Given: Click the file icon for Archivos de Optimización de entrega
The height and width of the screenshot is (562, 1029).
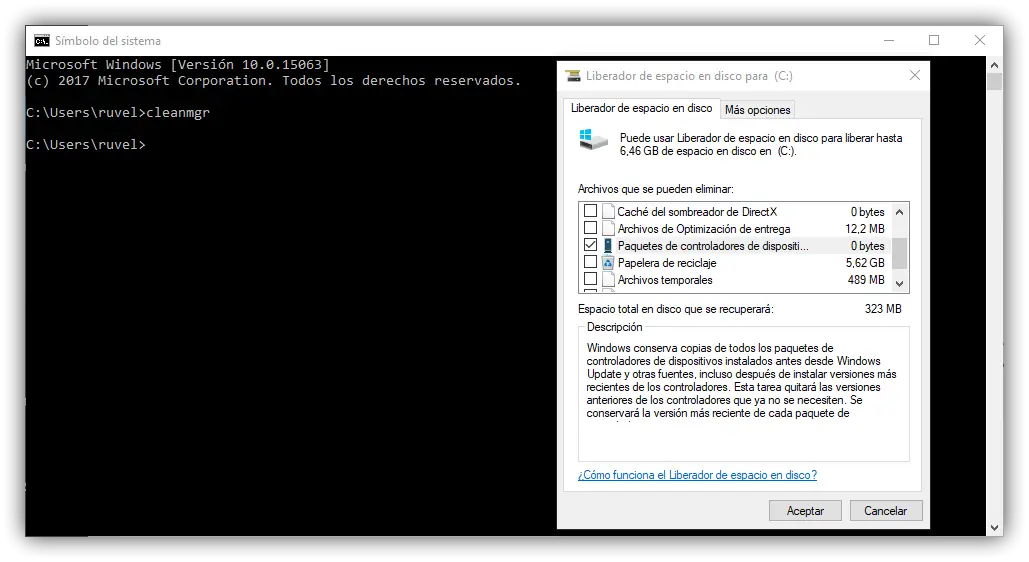Looking at the screenshot, I should (608, 228).
